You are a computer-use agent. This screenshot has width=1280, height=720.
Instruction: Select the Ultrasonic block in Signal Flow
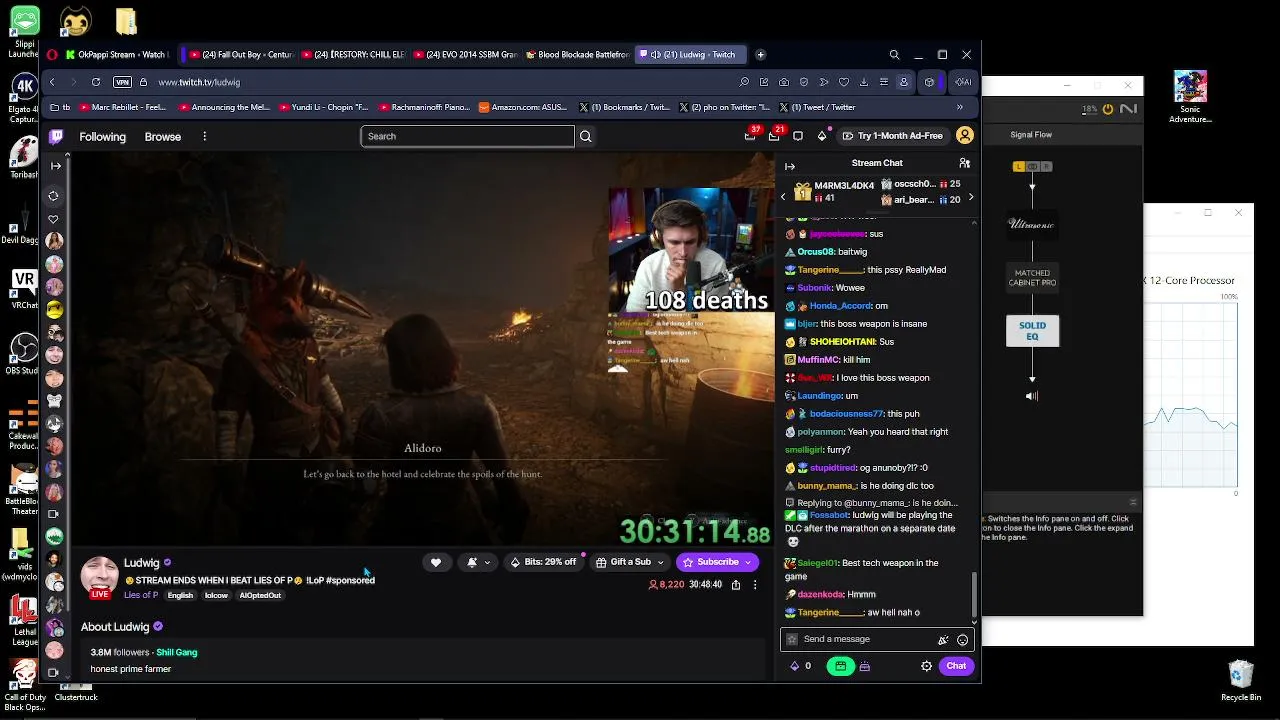(x=1032, y=224)
